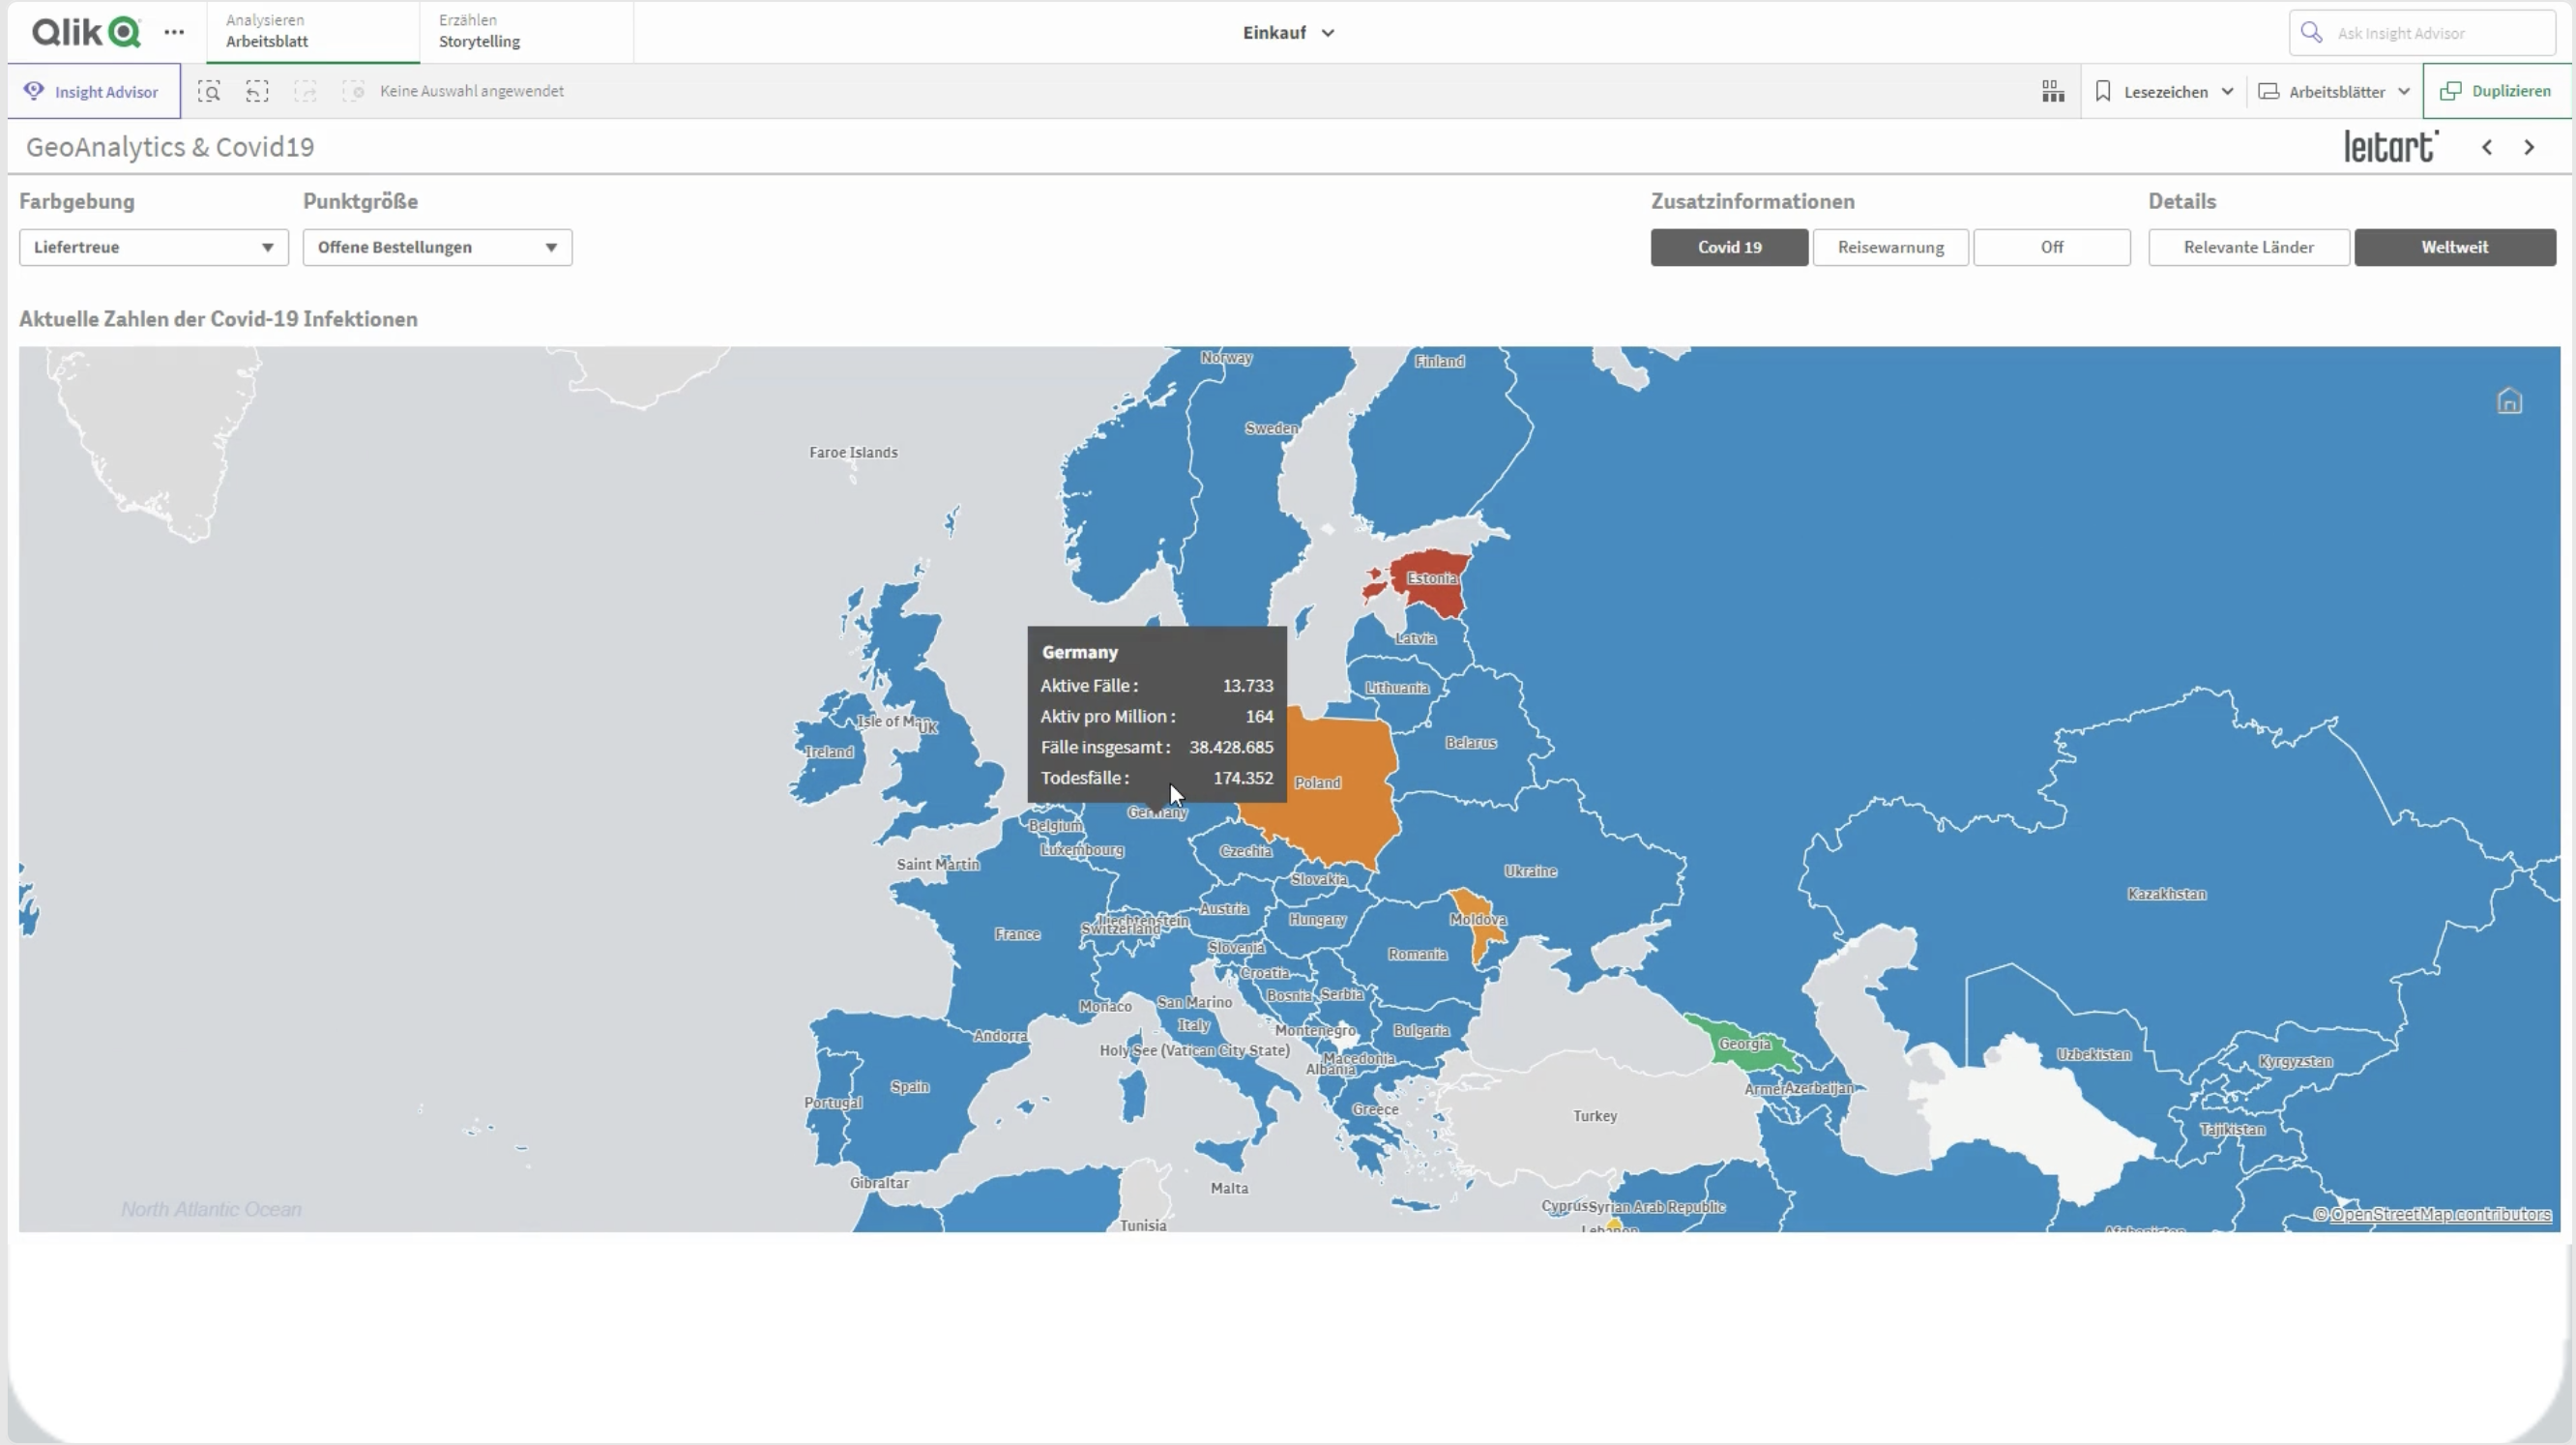The image size is (2576, 1445).
Task: Go to previous sheet arrow
Action: tap(2487, 147)
